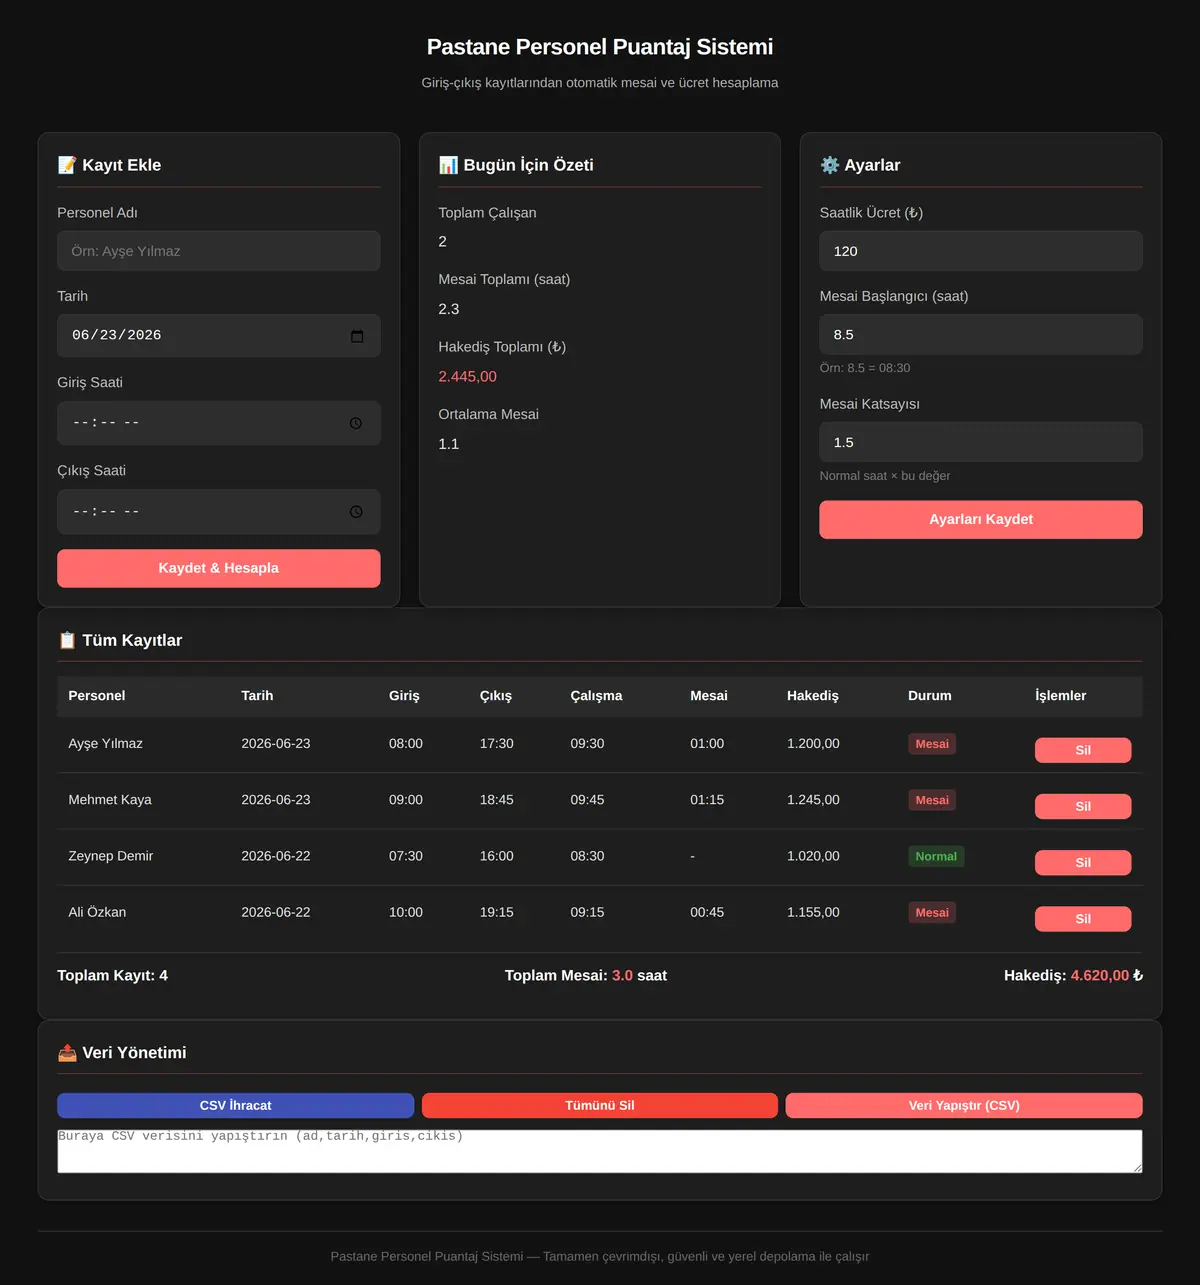Click the 1.245,00 hakediş value

[x=813, y=800]
